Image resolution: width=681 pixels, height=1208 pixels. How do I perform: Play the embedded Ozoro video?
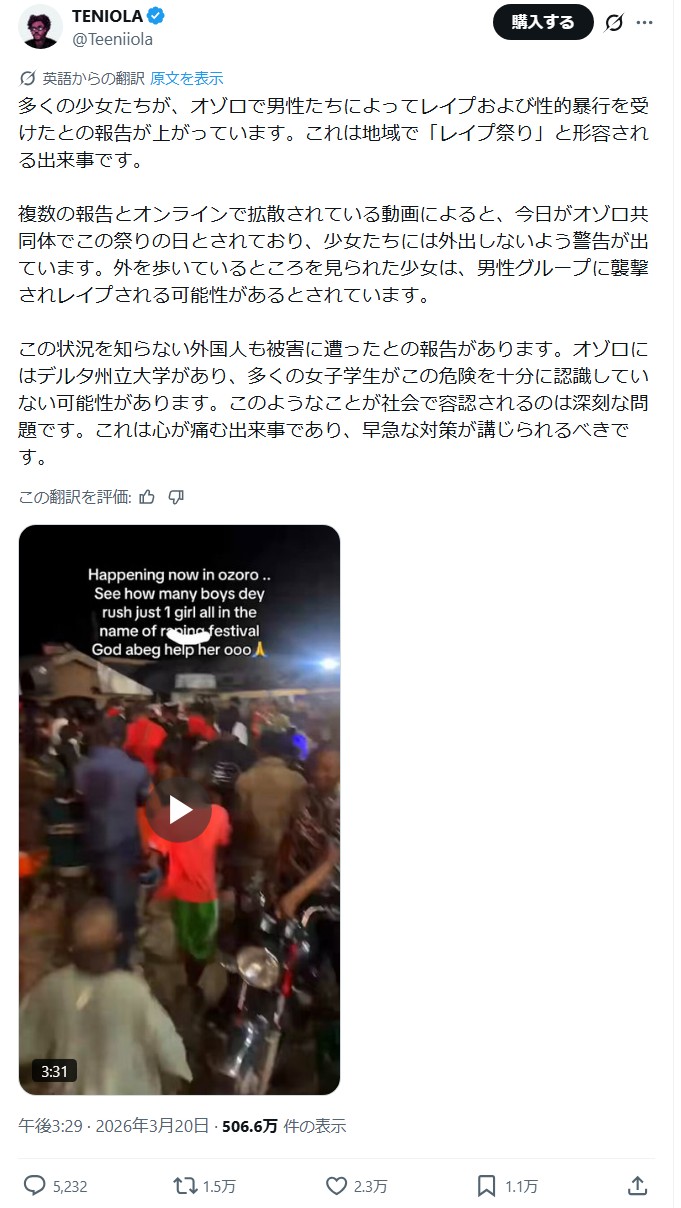(x=180, y=810)
